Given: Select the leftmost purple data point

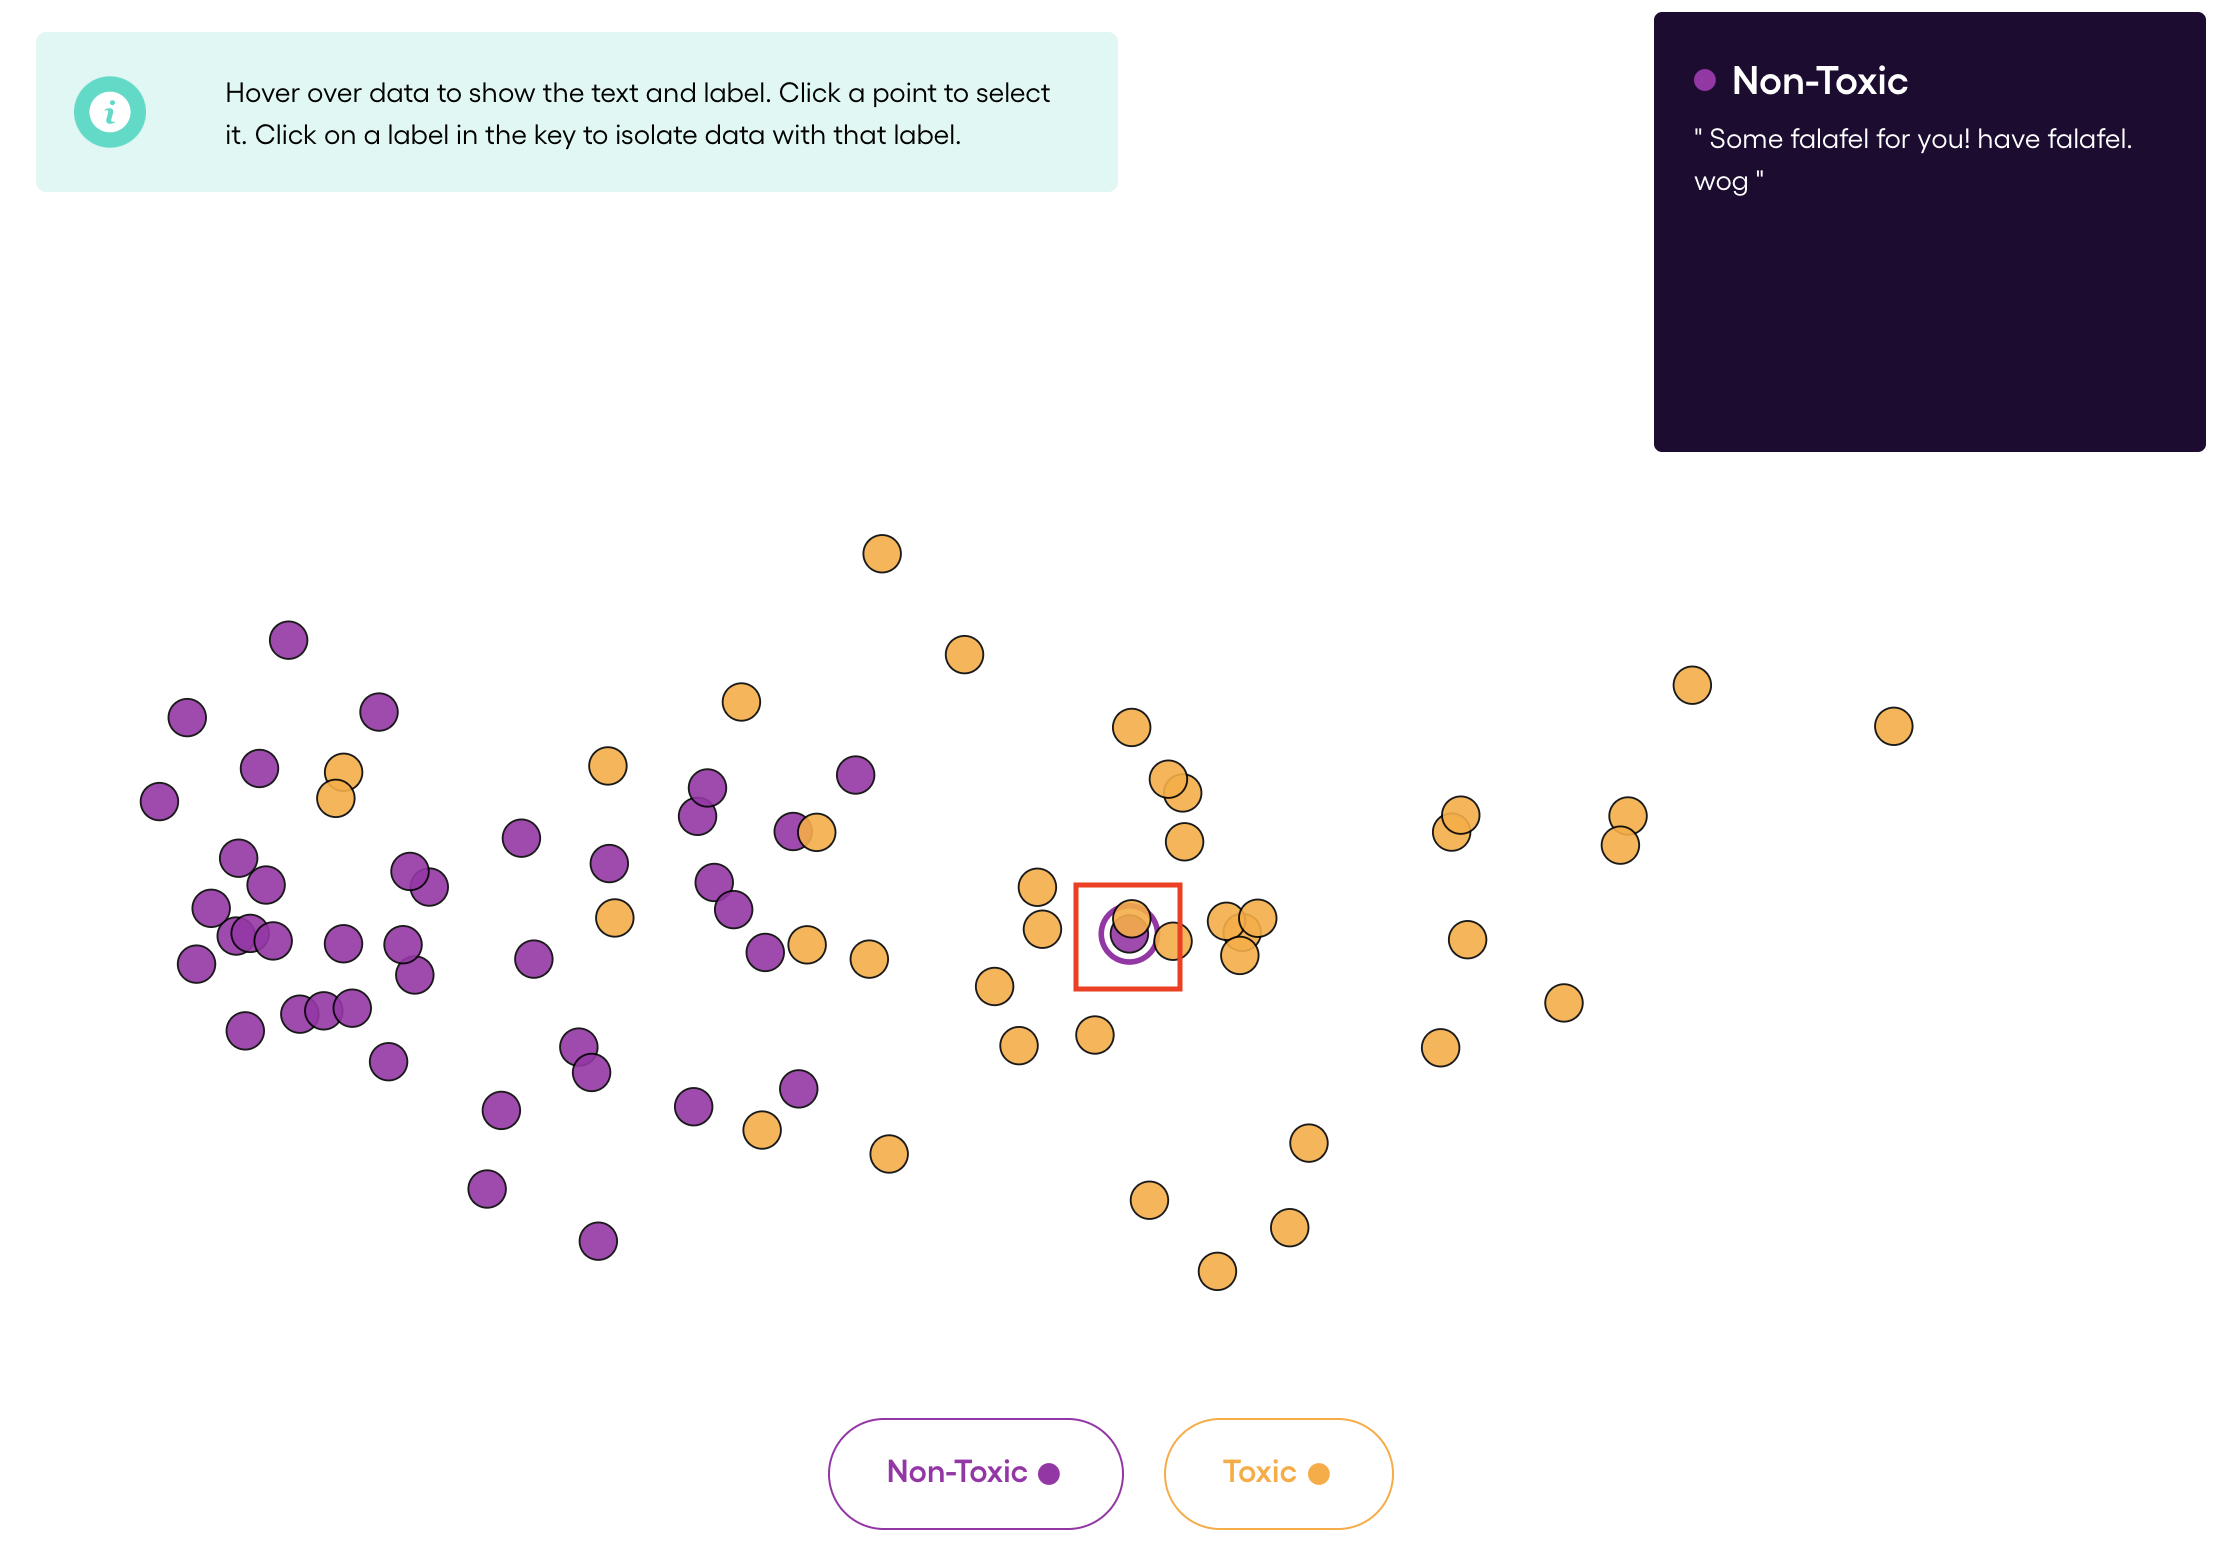Looking at the screenshot, I should [x=159, y=801].
